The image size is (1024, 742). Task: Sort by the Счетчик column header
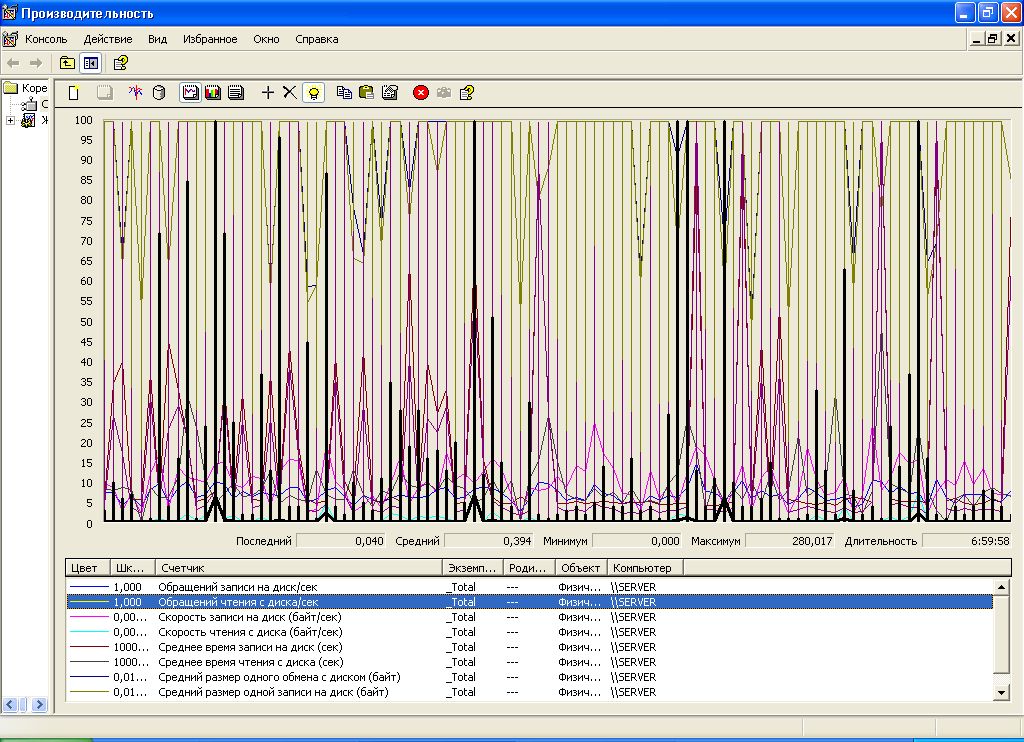(x=298, y=568)
